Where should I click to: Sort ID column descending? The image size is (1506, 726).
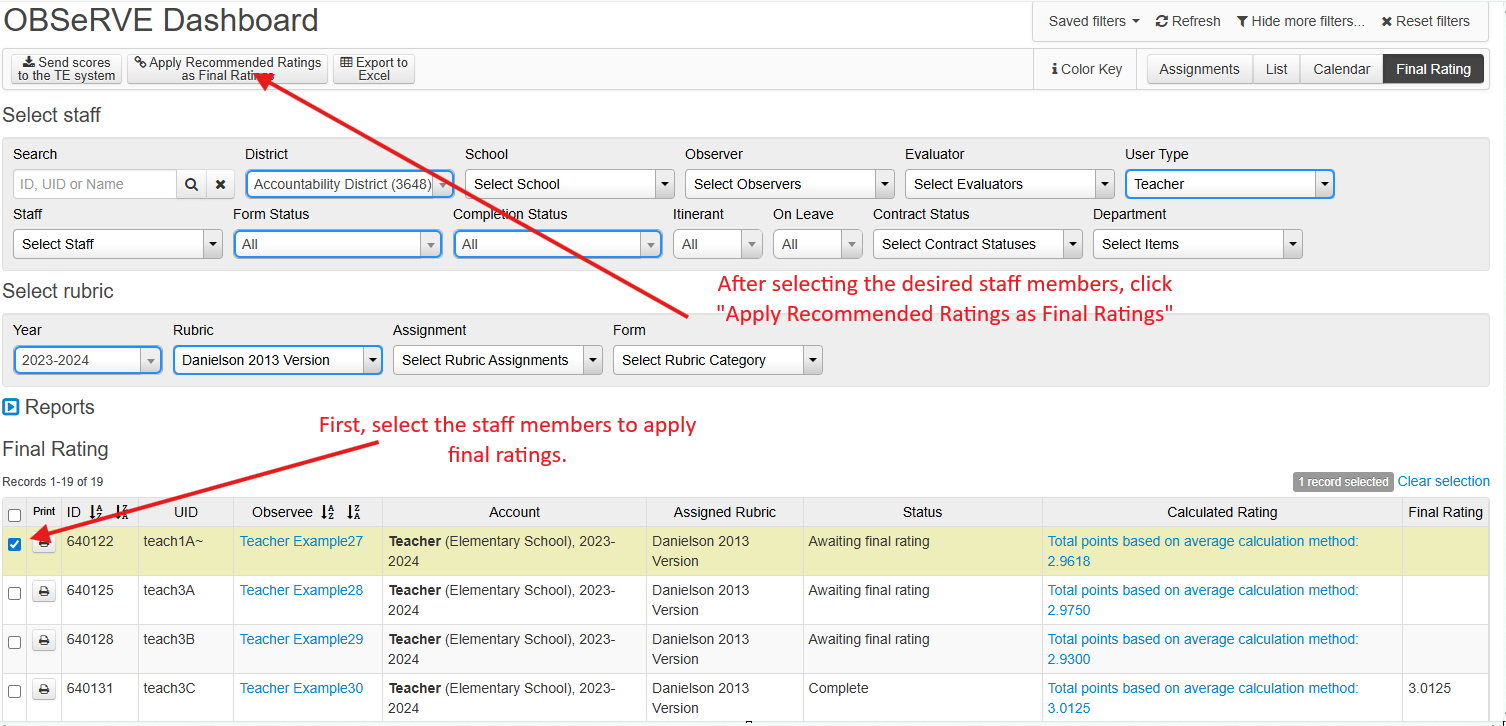(121, 512)
